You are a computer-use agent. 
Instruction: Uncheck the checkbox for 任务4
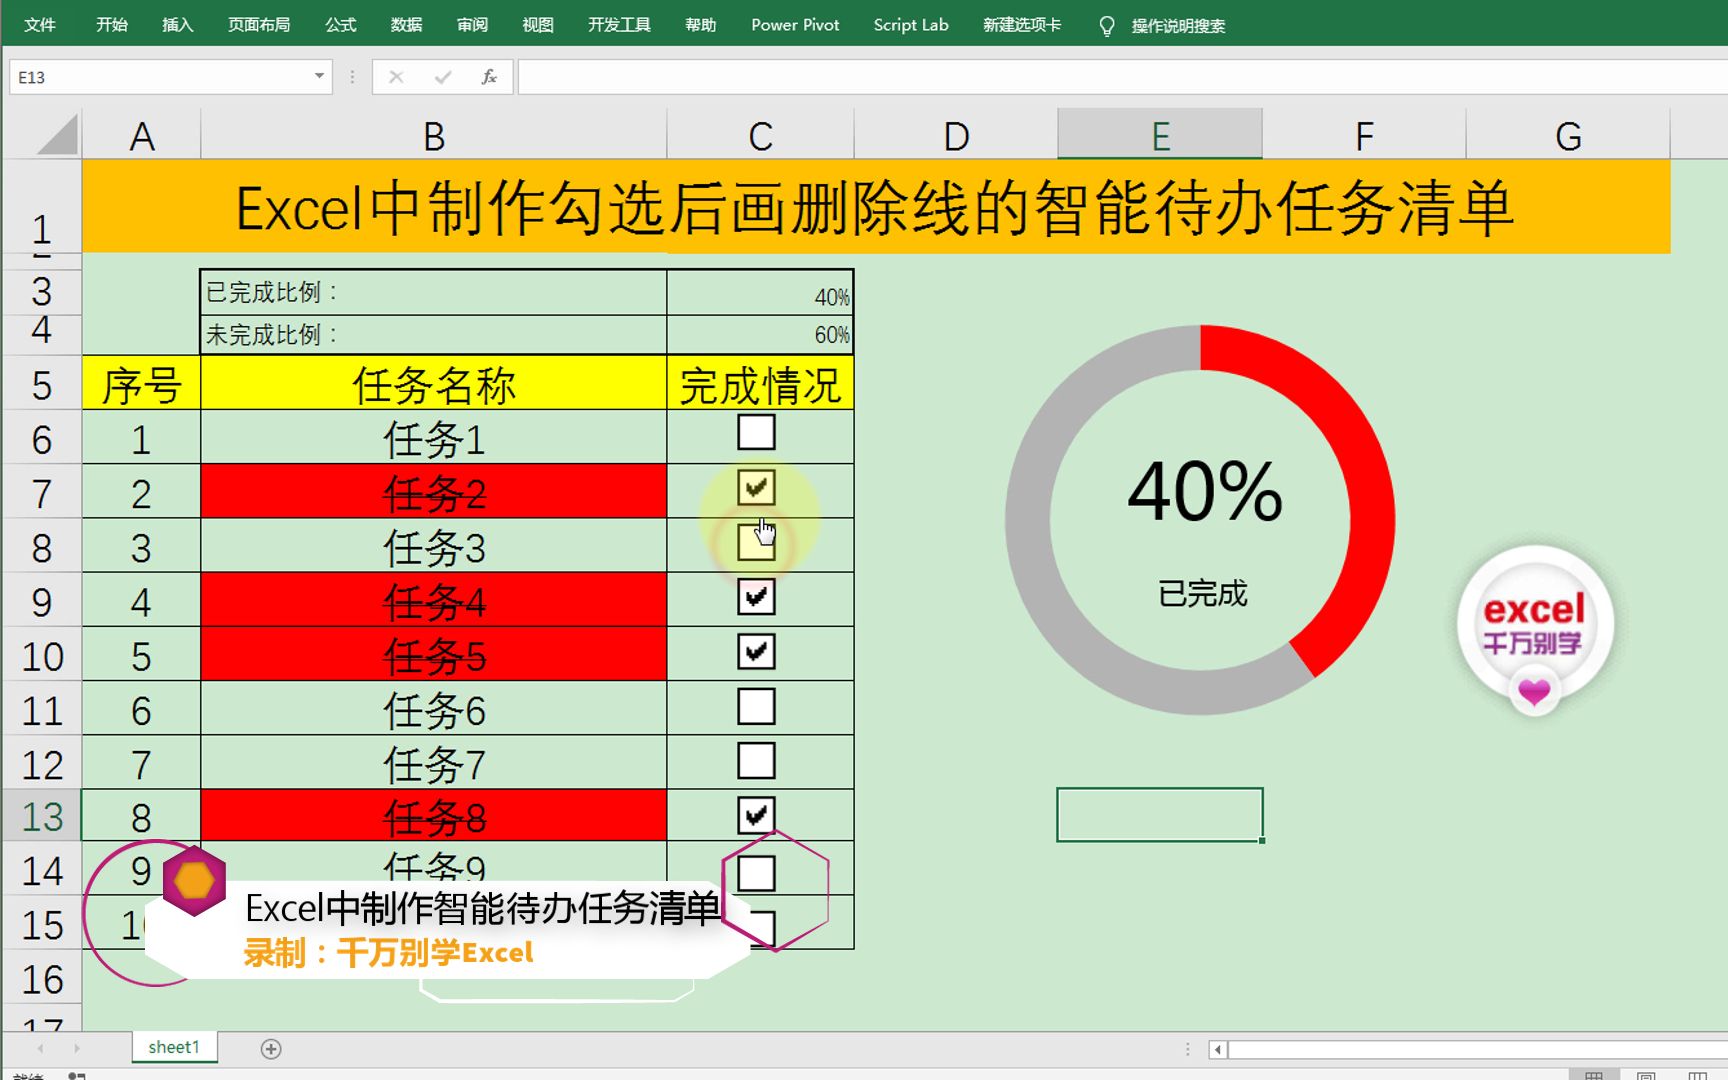tap(756, 597)
